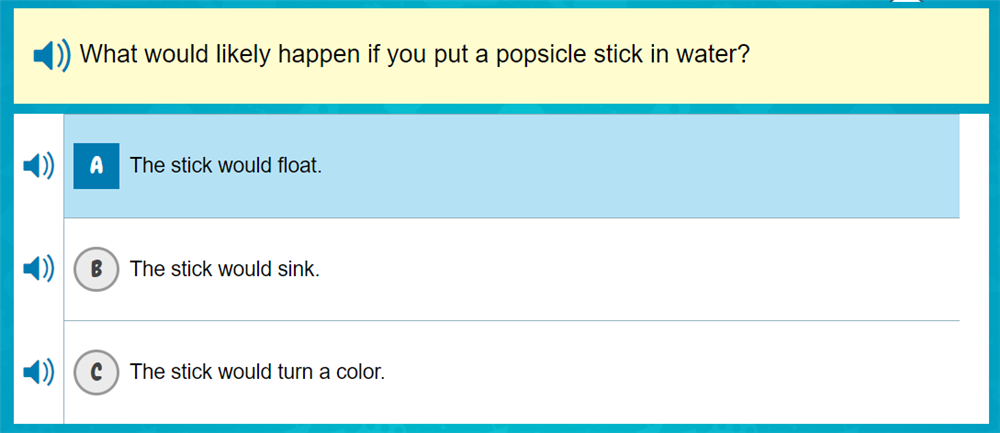Play audio for answer A

[x=39, y=166]
